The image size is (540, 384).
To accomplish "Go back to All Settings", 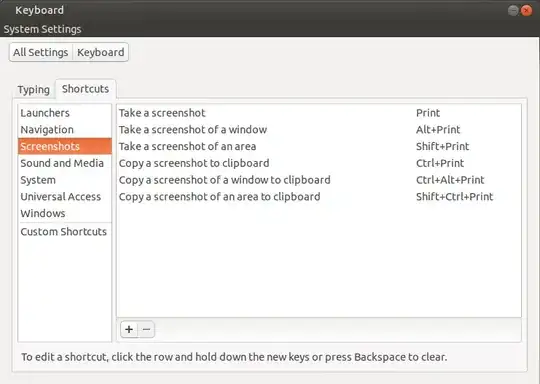I will [x=41, y=52].
